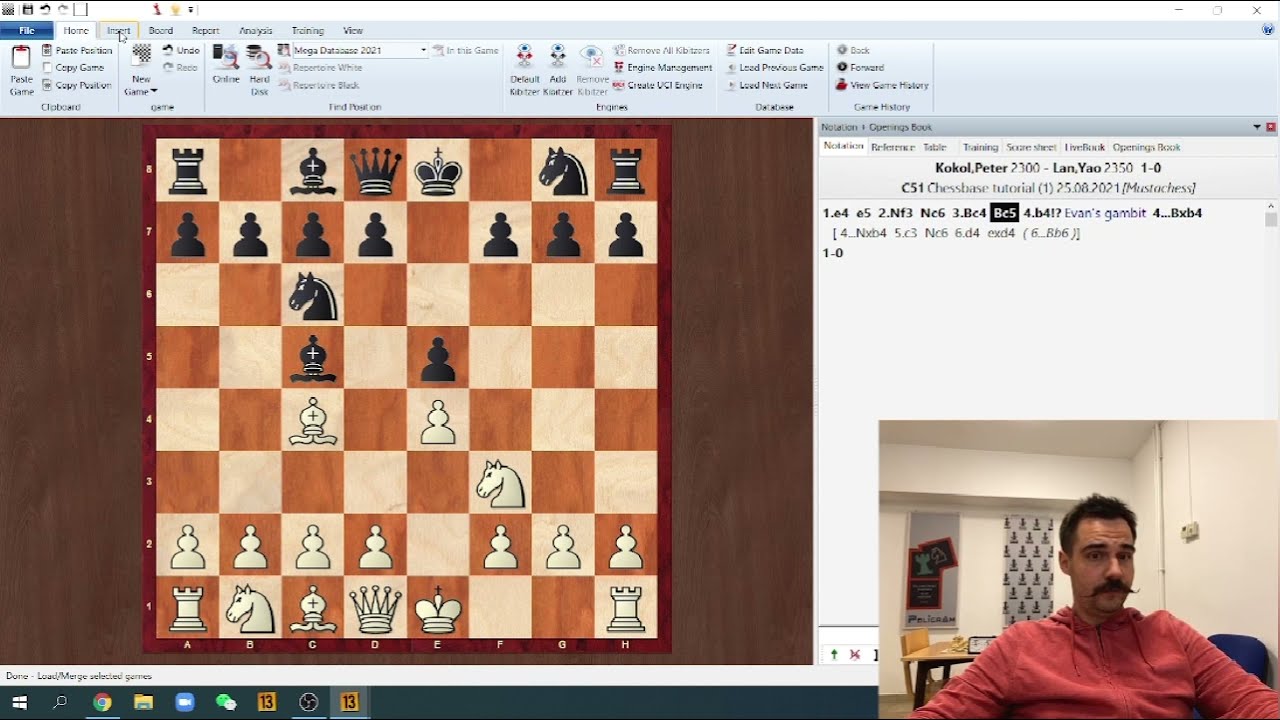Image resolution: width=1280 pixels, height=720 pixels.
Task: Open the quick access customize dropdown
Action: (189, 10)
